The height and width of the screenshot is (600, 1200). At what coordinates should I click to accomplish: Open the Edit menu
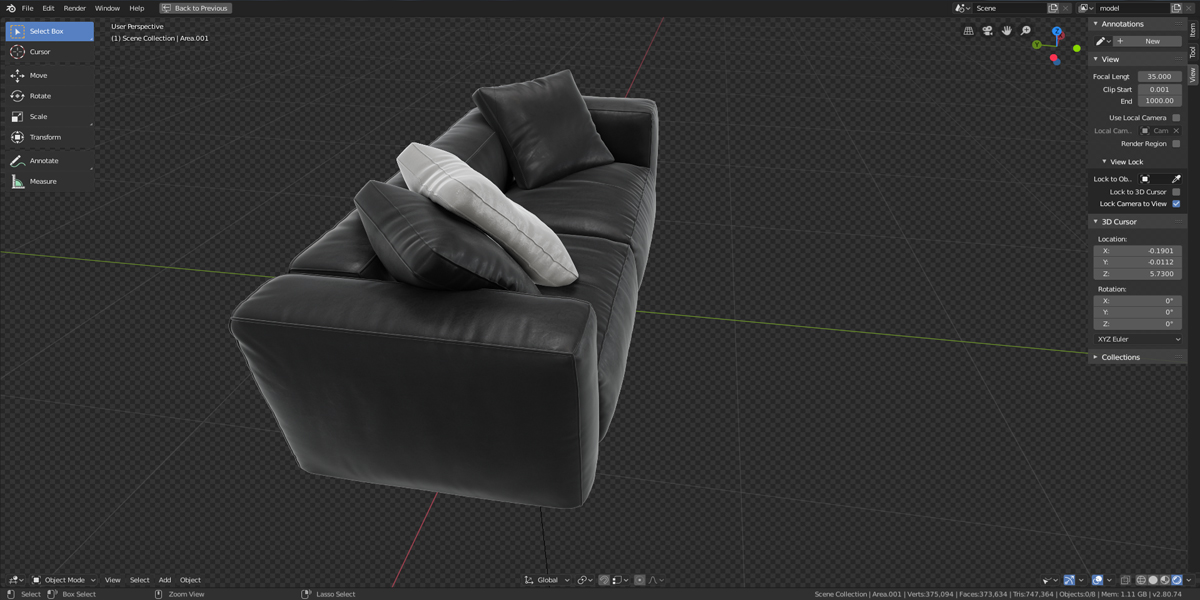click(x=48, y=8)
